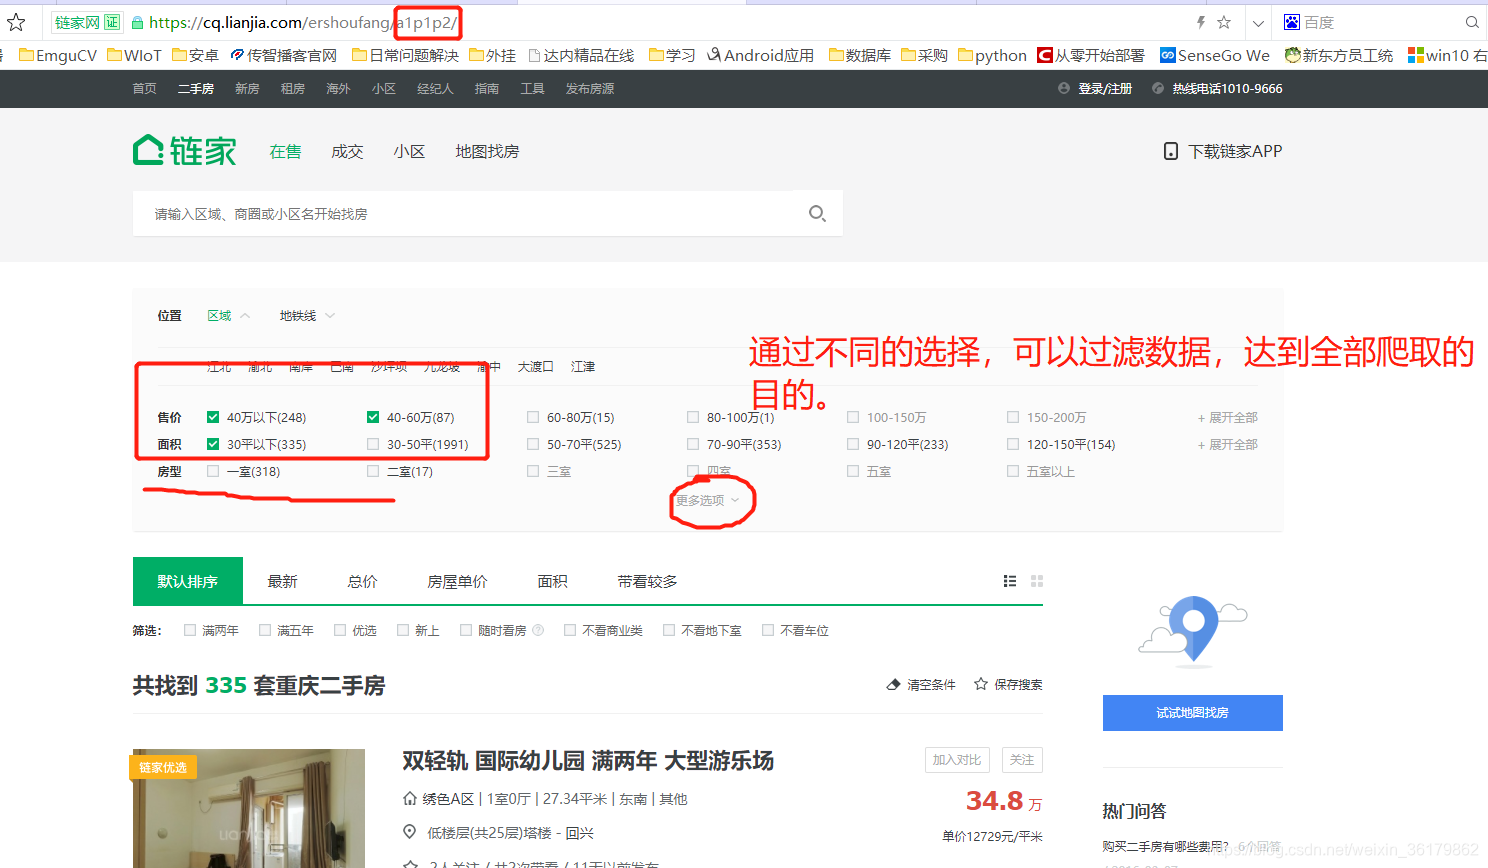Check the 80-100万(1) price checkbox
Viewport: 1488px width, 868px height.
point(693,417)
